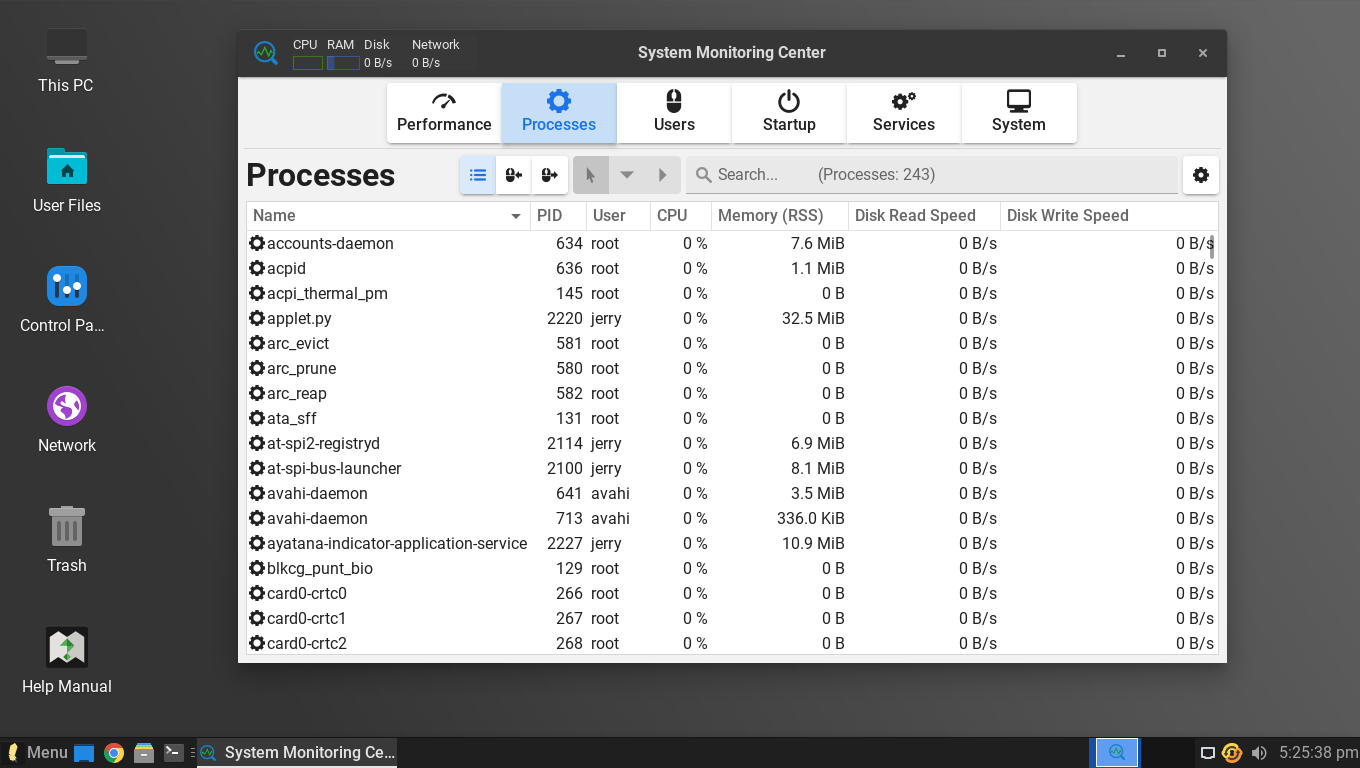1360x768 pixels.
Task: Open User Files desktop folder
Action: point(66,180)
